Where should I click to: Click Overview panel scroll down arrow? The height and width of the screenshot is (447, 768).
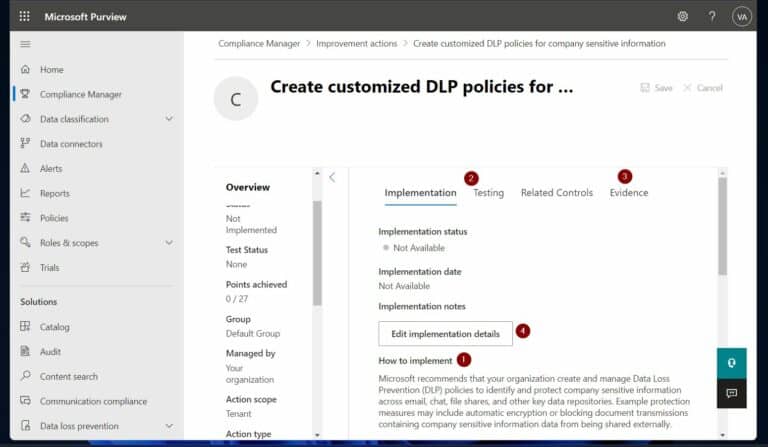(x=317, y=435)
